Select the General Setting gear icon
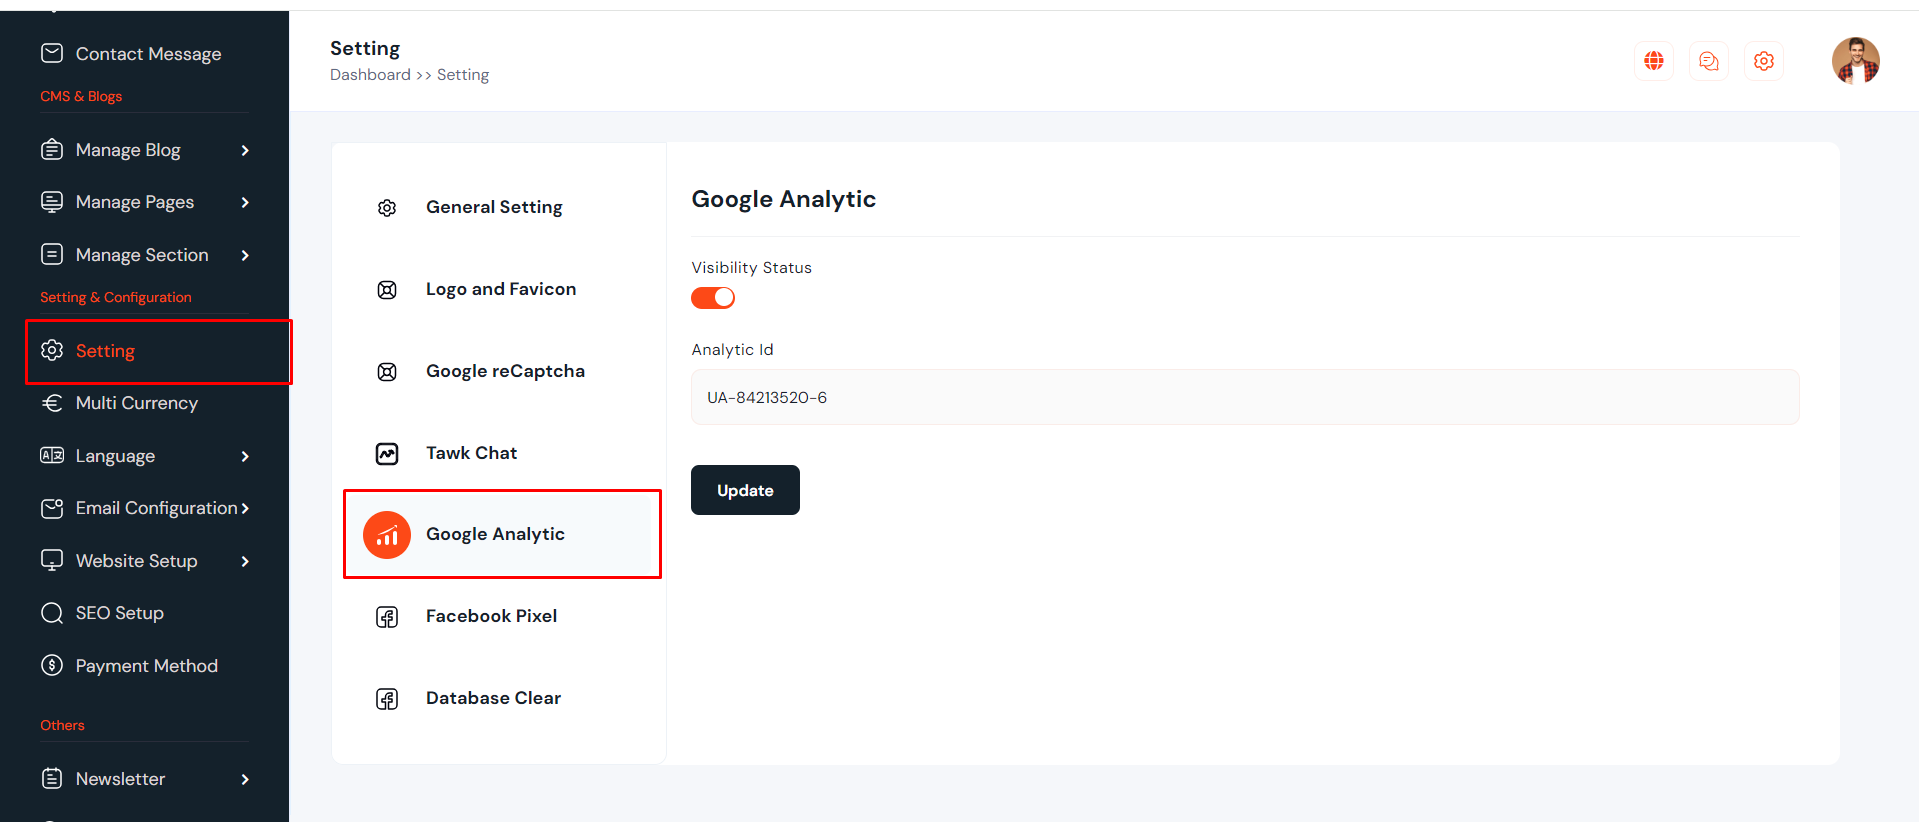This screenshot has width=1919, height=822. (387, 208)
